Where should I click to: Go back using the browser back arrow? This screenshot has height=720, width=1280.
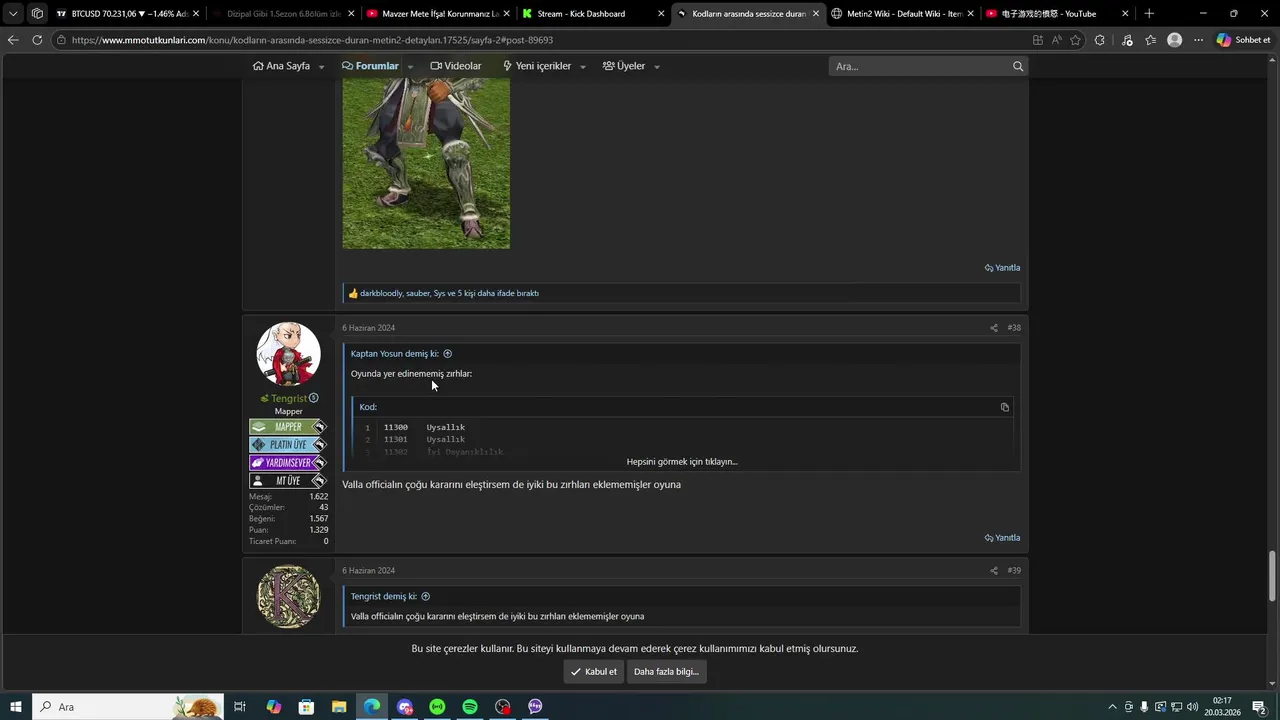pos(13,40)
